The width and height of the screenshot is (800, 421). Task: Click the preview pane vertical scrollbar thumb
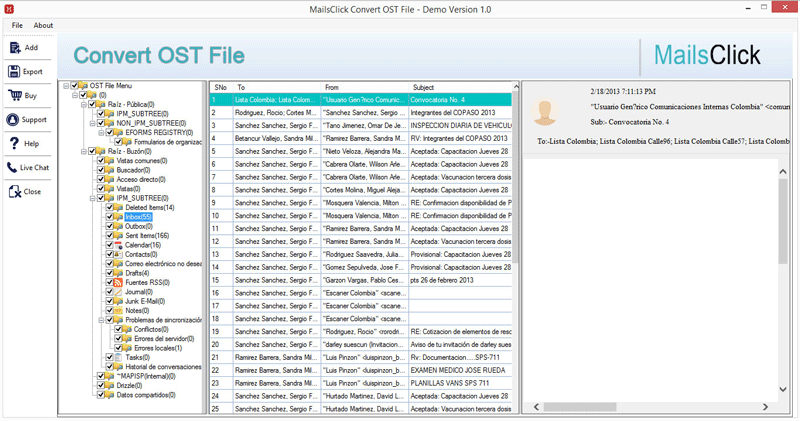[783, 221]
